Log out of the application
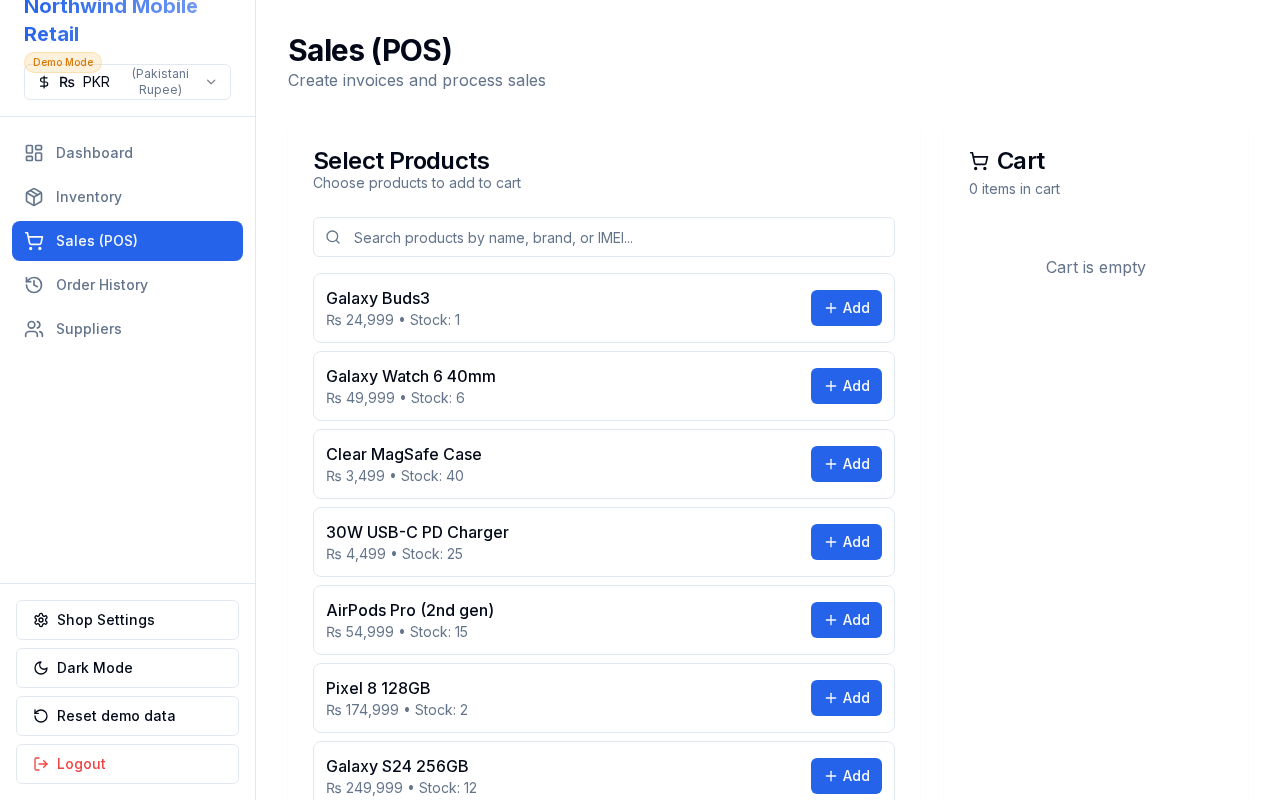This screenshot has height=800, width=1280. (127, 764)
